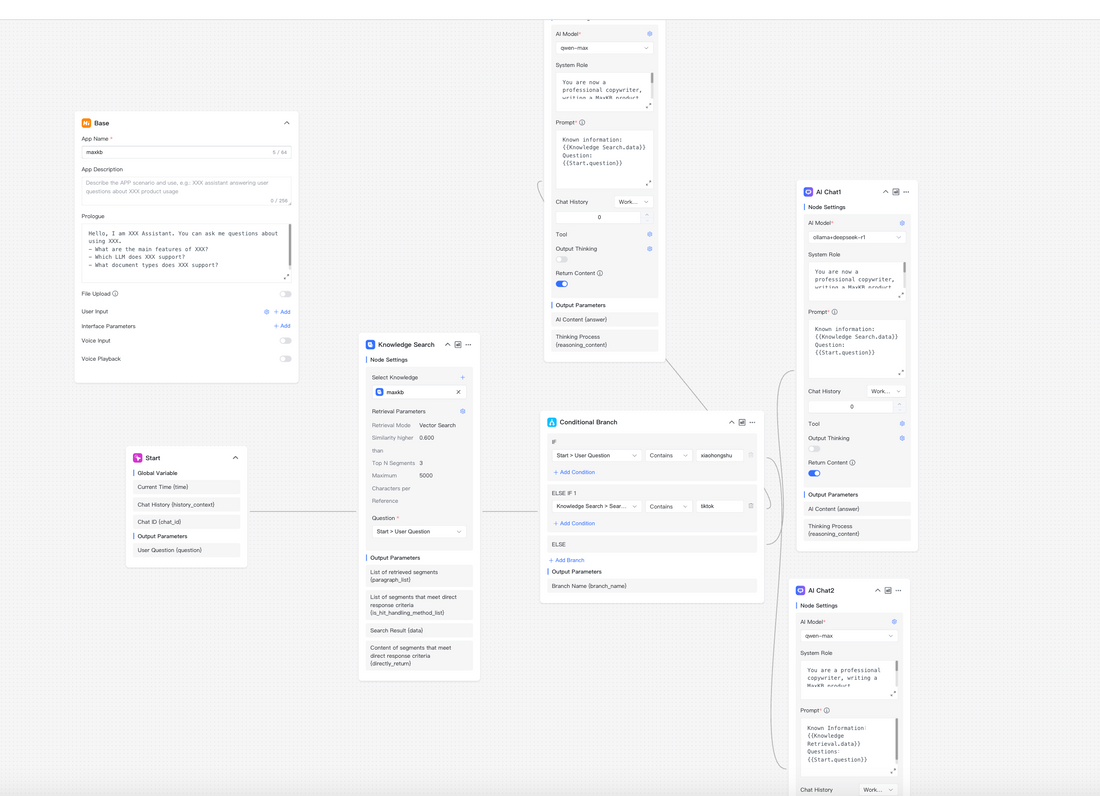Remove maxkb from Select Knowledge
The width and height of the screenshot is (1100, 796).
pos(458,392)
